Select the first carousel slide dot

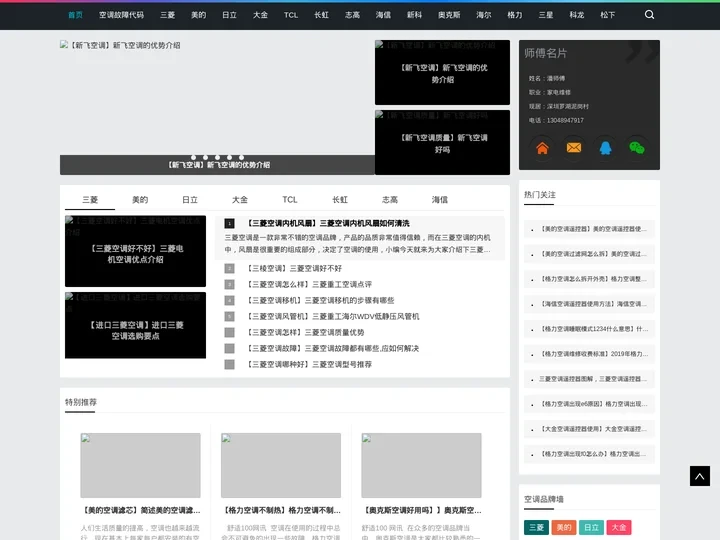(x=193, y=157)
